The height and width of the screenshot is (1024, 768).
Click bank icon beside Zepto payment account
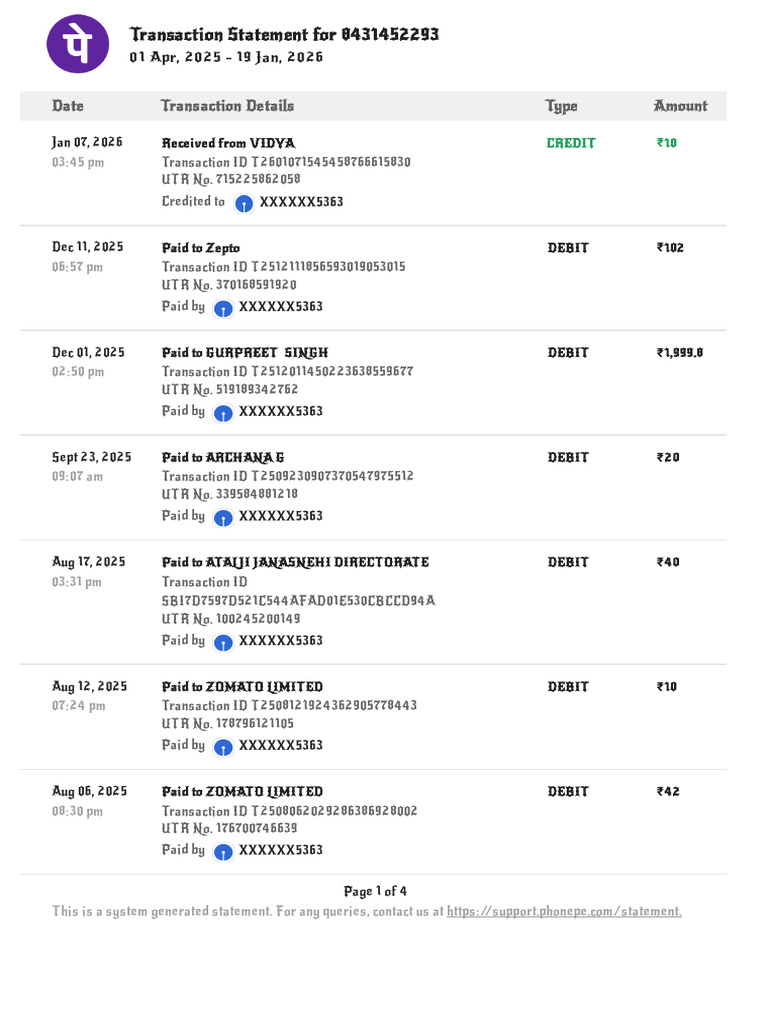224,308
